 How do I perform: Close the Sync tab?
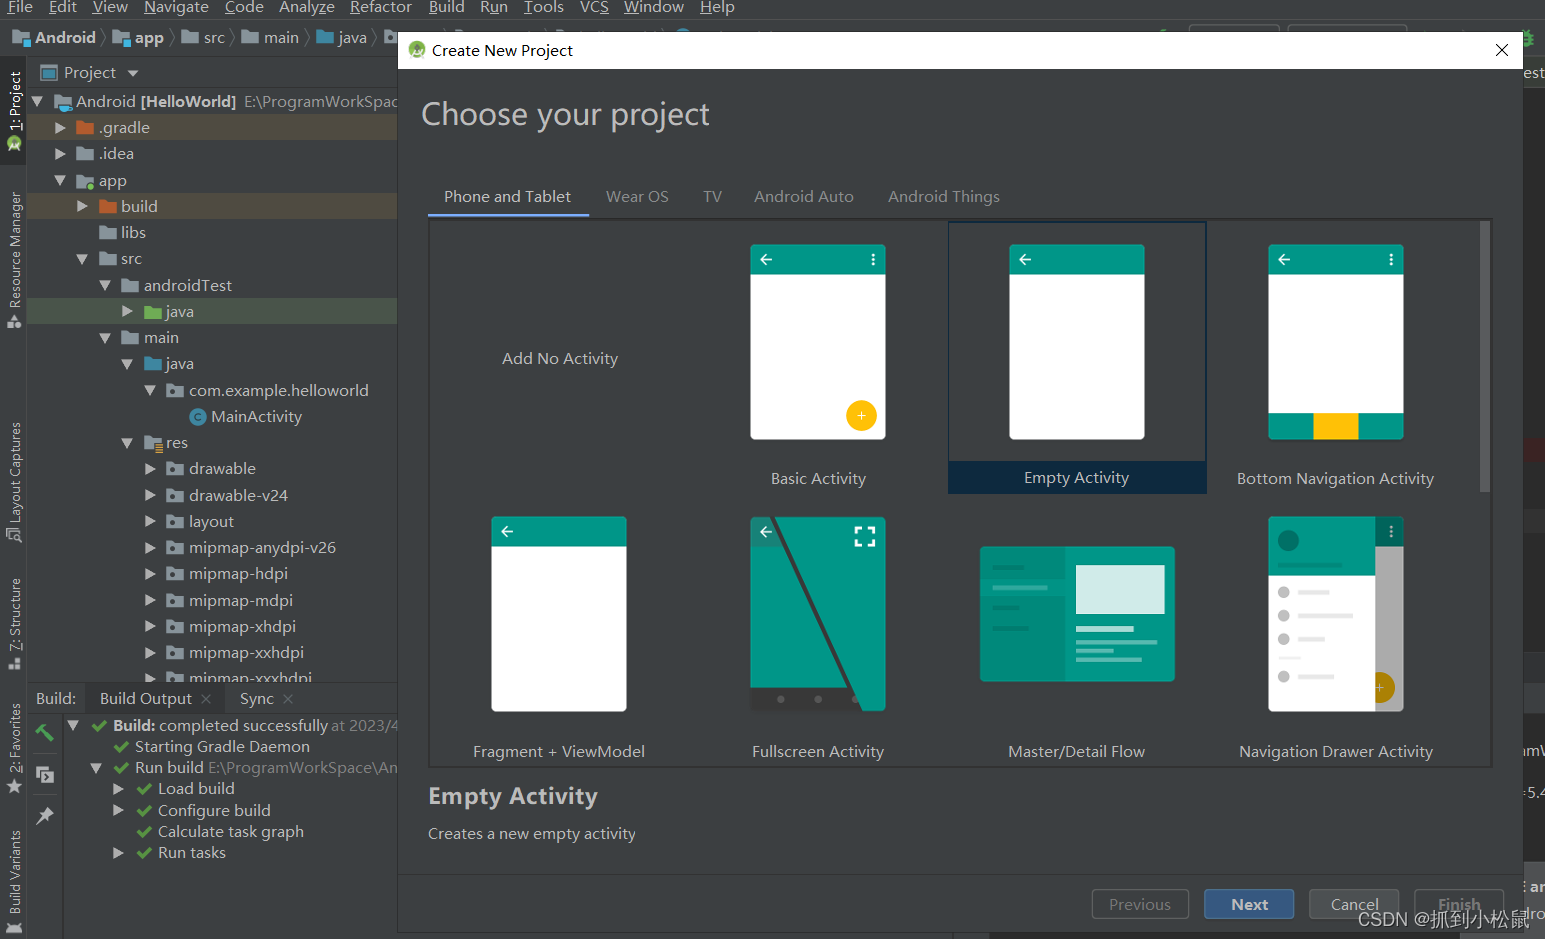(x=288, y=699)
